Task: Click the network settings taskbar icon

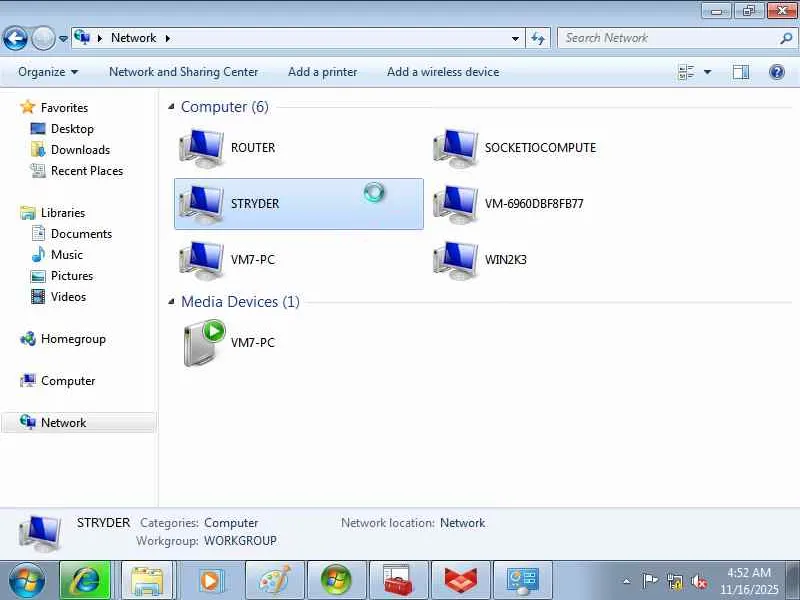Action: pyautogui.click(x=523, y=581)
